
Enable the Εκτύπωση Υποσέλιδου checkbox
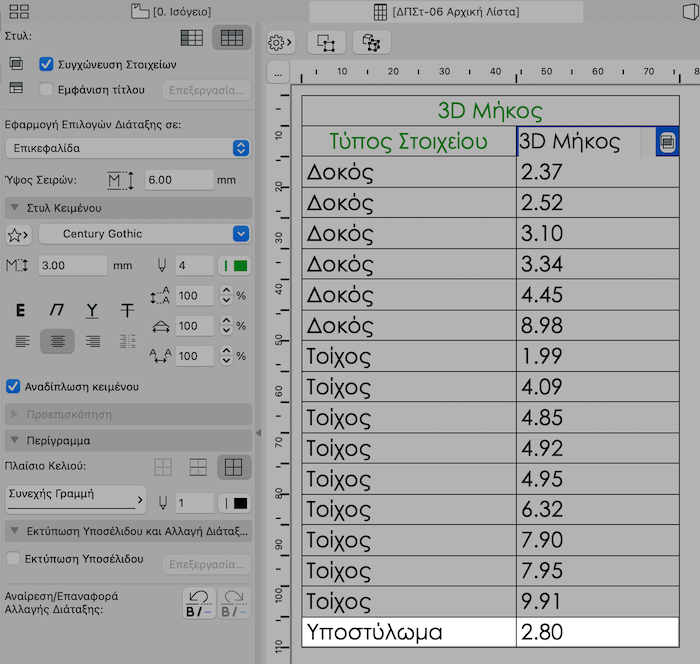(x=14, y=558)
